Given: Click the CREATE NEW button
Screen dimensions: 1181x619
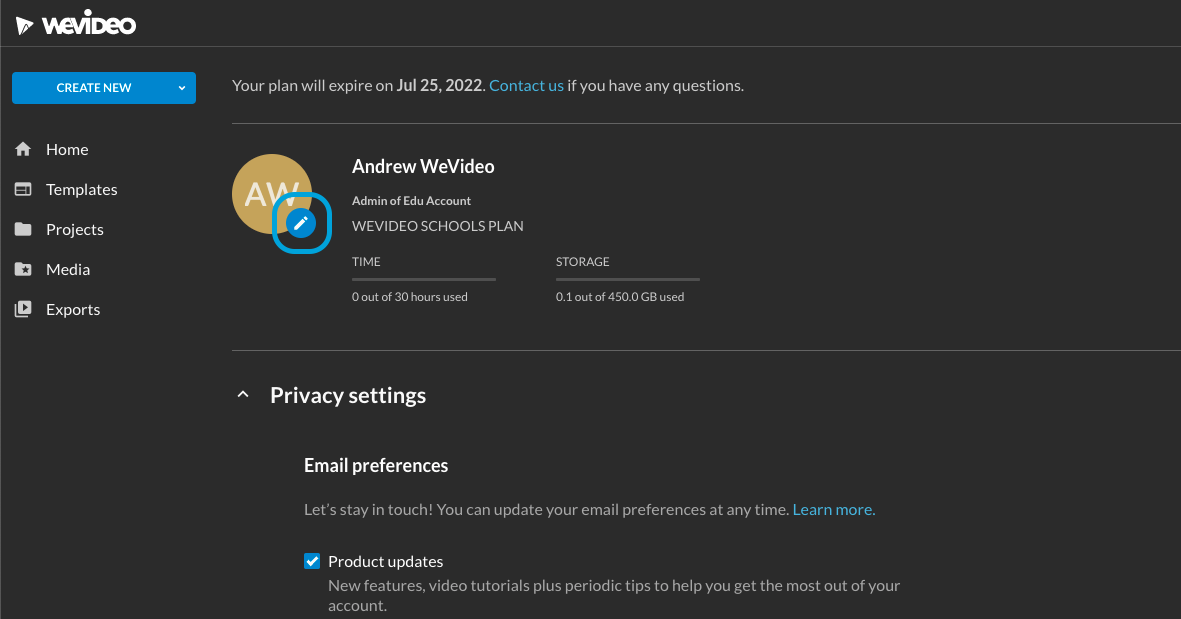Looking at the screenshot, I should (x=104, y=88).
